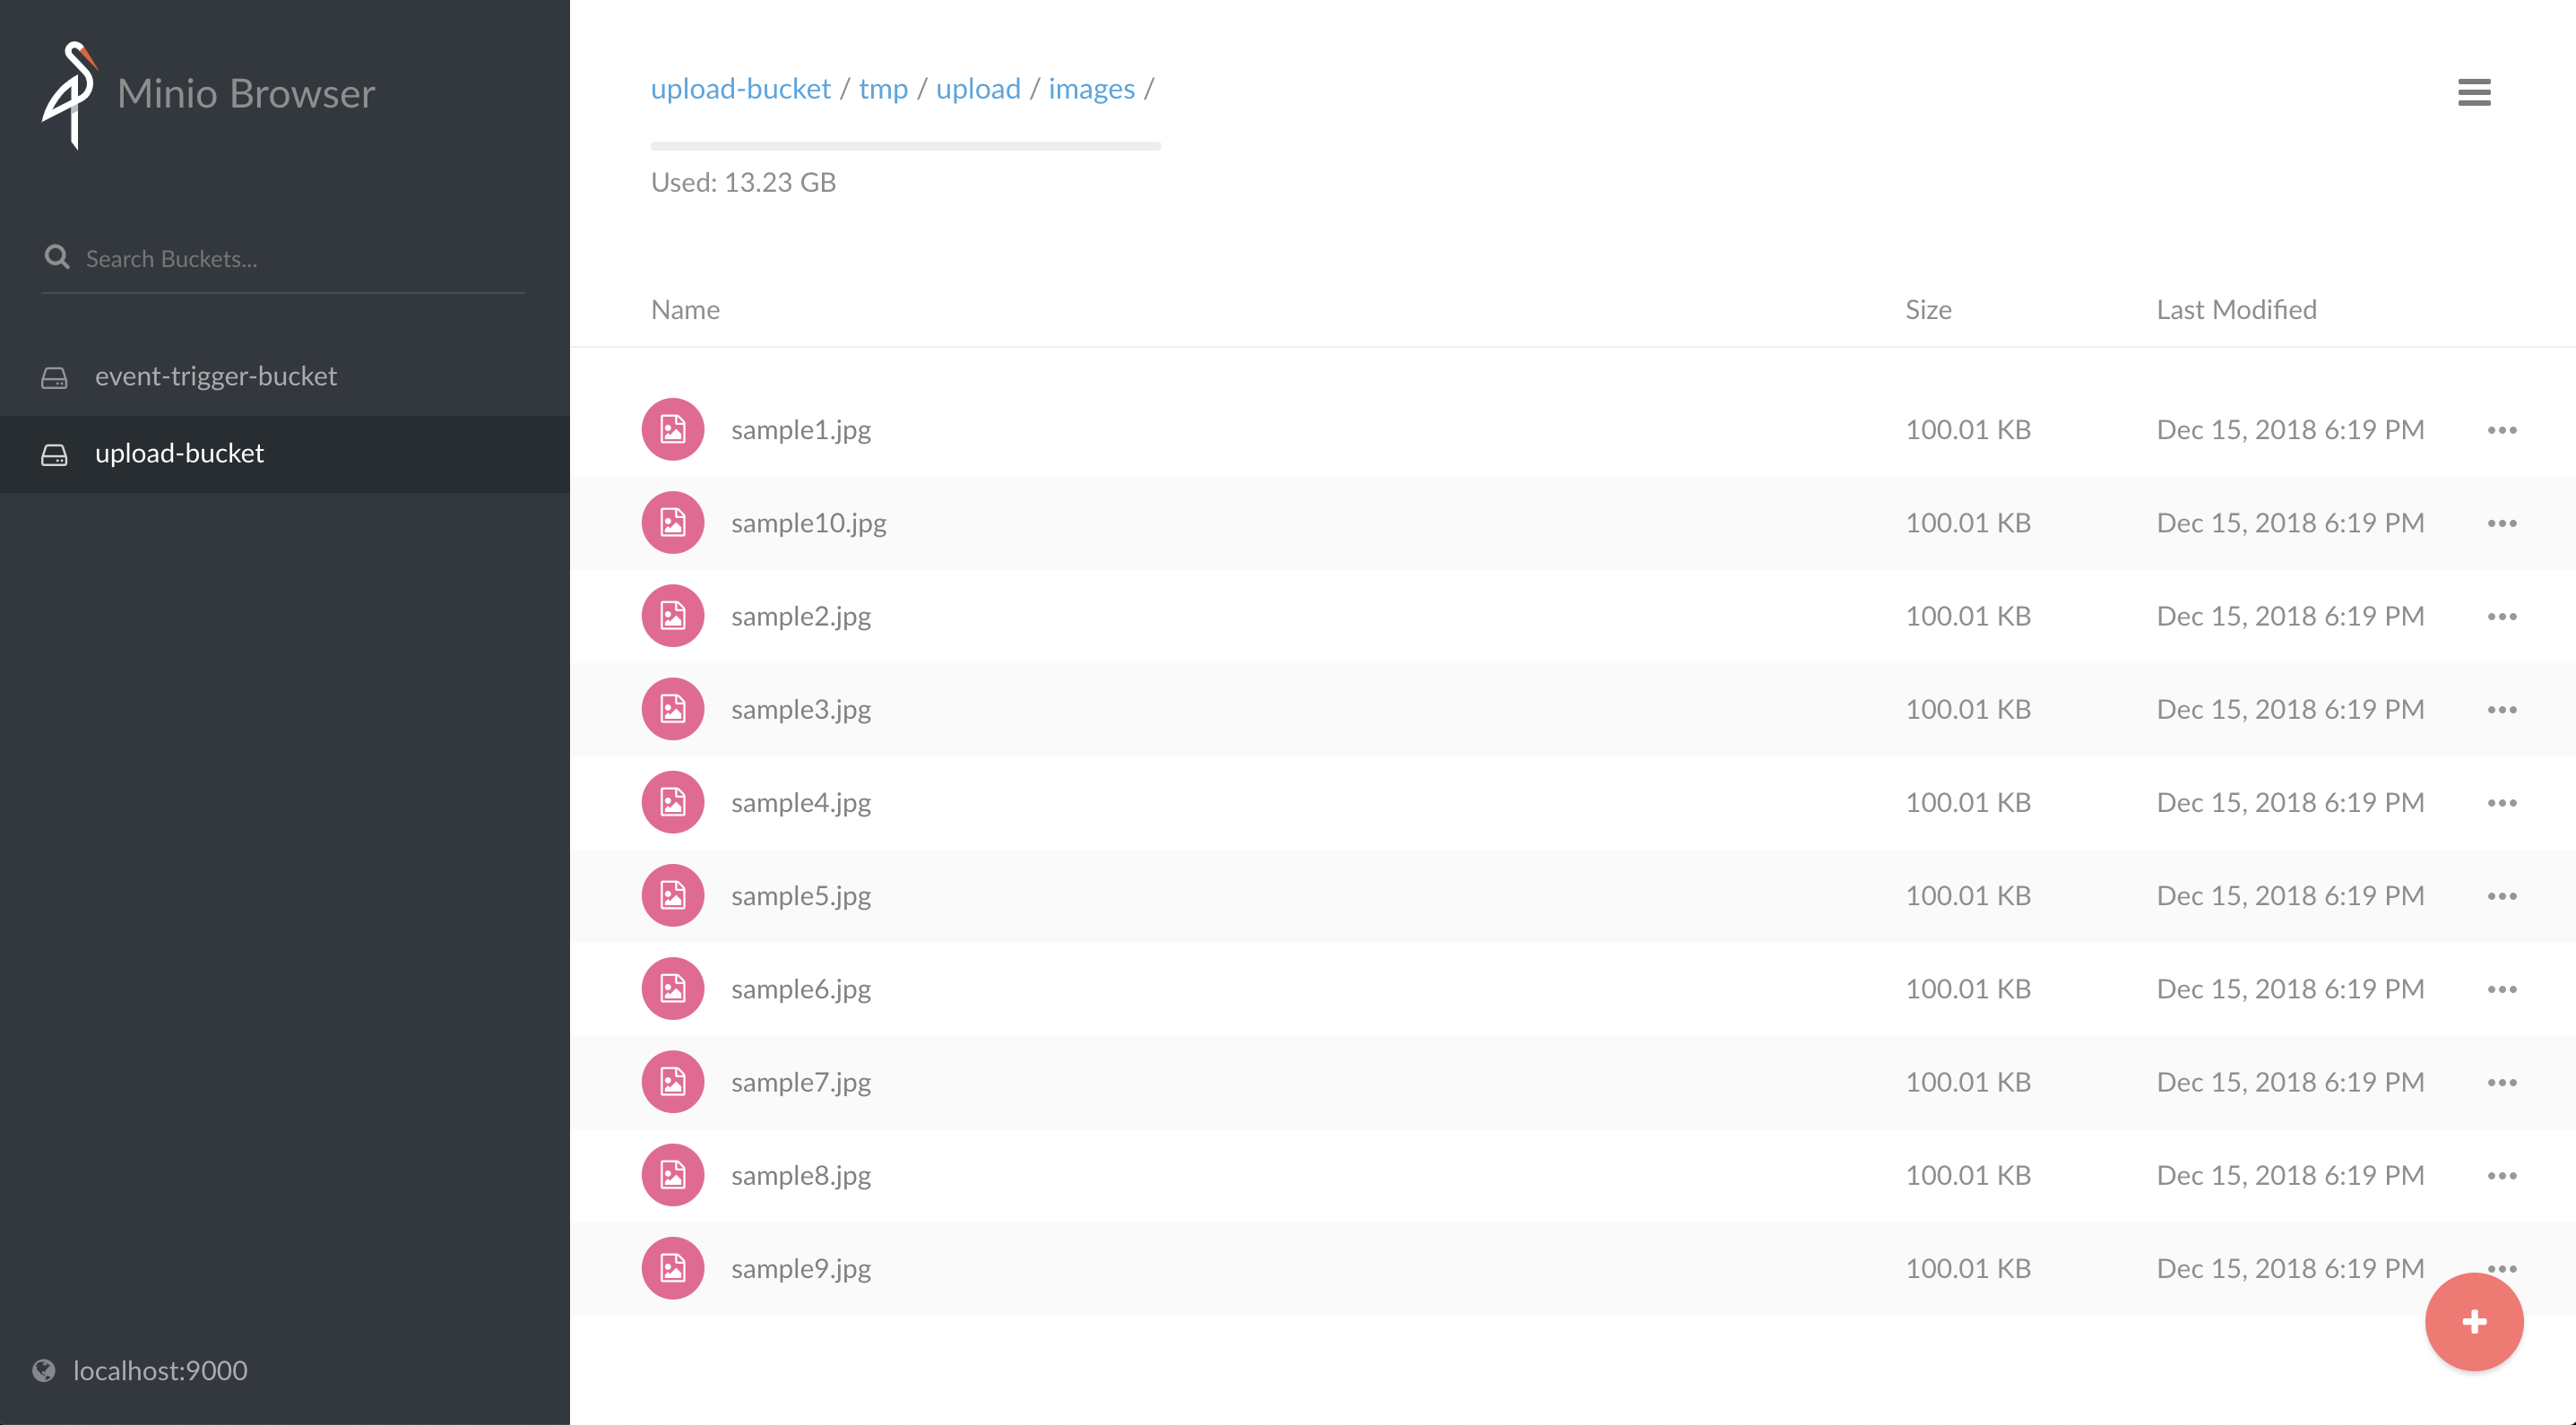
Task: Open the three-dot menu for sample2.jpg
Action: point(2502,616)
